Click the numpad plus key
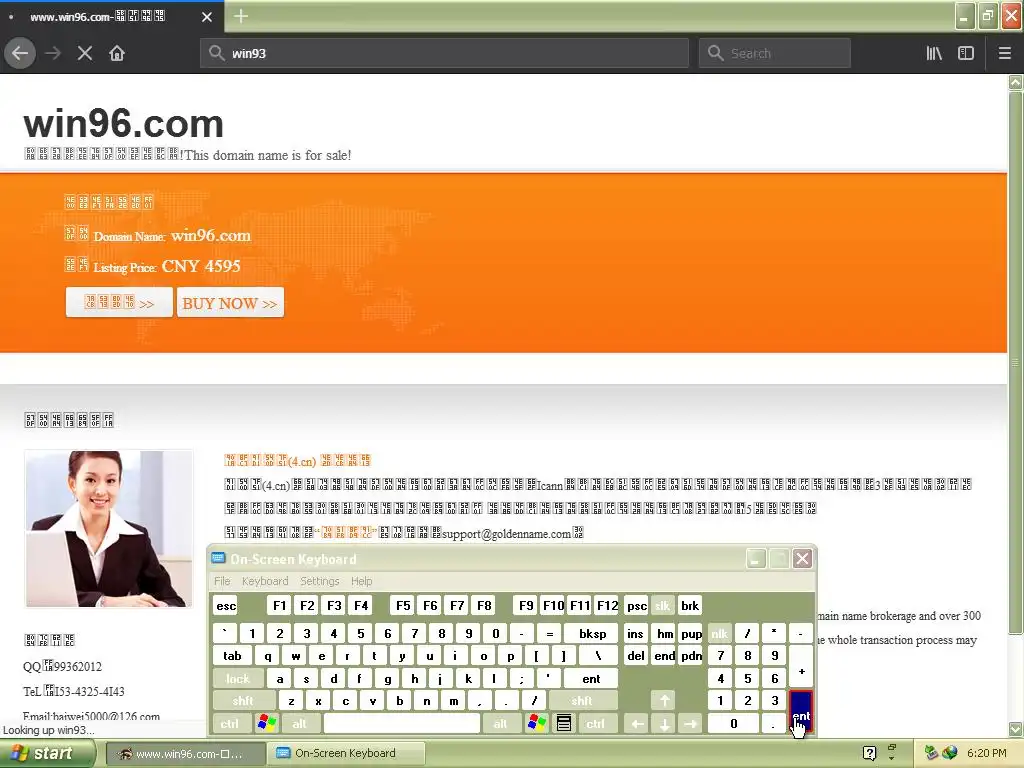Viewport: 1024px width, 768px height. click(801, 667)
